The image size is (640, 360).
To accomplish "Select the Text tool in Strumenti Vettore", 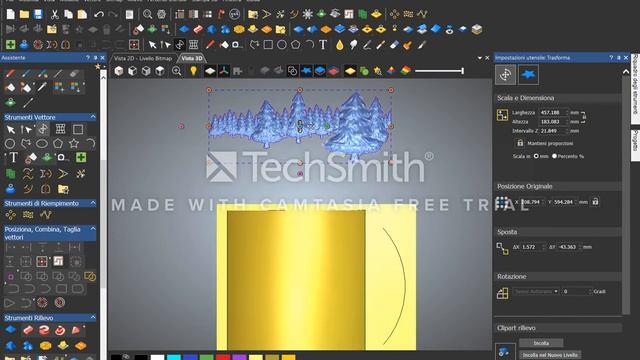I will (x=13, y=158).
